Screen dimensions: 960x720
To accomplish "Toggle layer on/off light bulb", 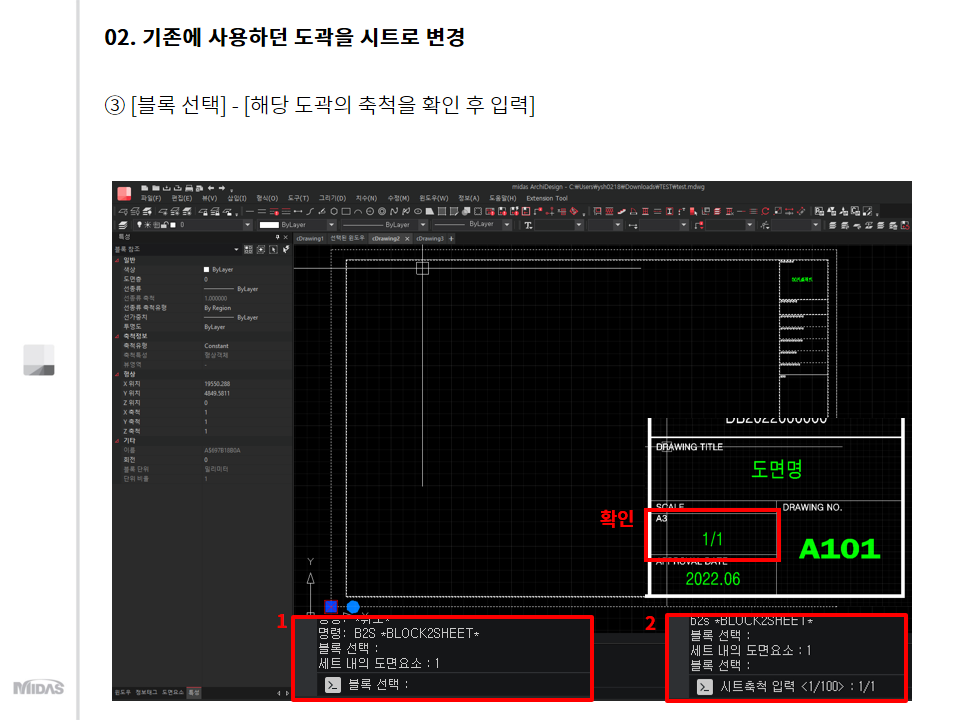I will click(139, 225).
